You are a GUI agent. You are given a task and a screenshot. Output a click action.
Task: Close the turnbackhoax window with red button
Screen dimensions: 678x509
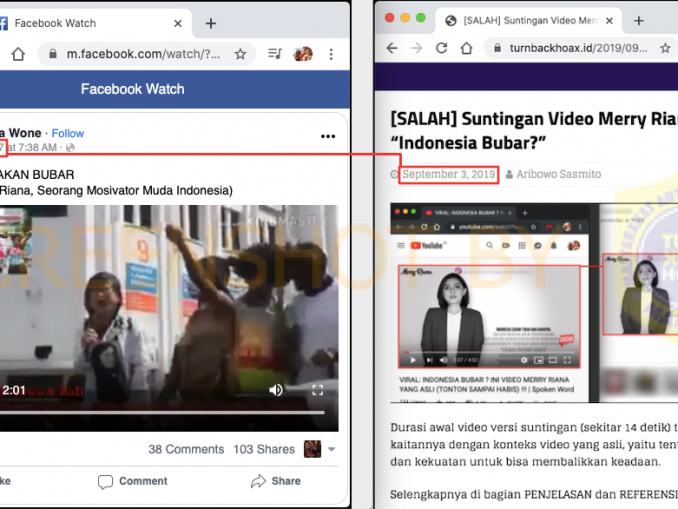point(390,18)
